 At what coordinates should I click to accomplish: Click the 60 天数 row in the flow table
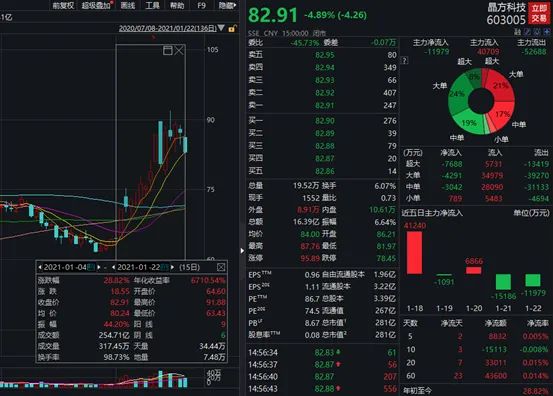click(476, 376)
